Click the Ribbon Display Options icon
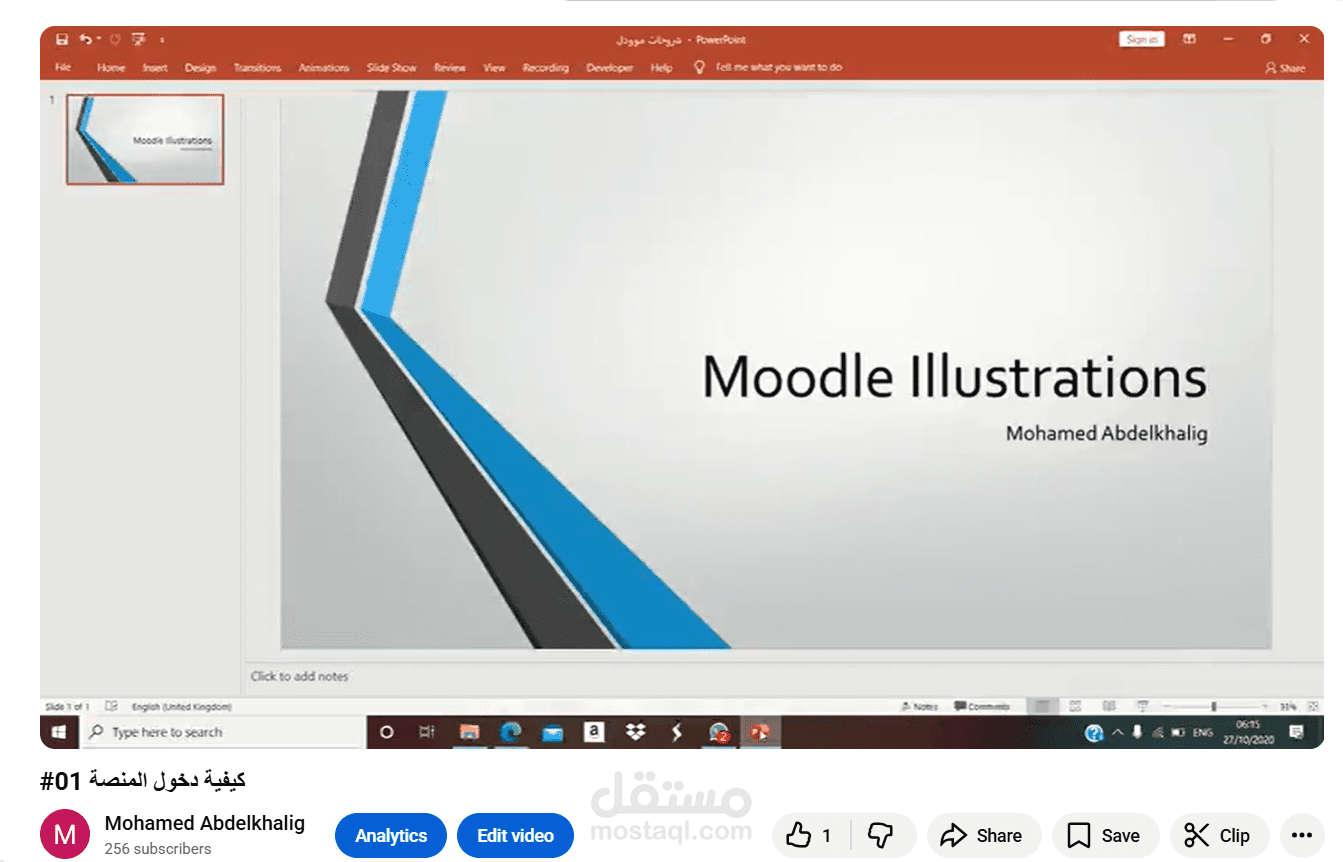The width and height of the screenshot is (1343, 862). pos(1189,39)
